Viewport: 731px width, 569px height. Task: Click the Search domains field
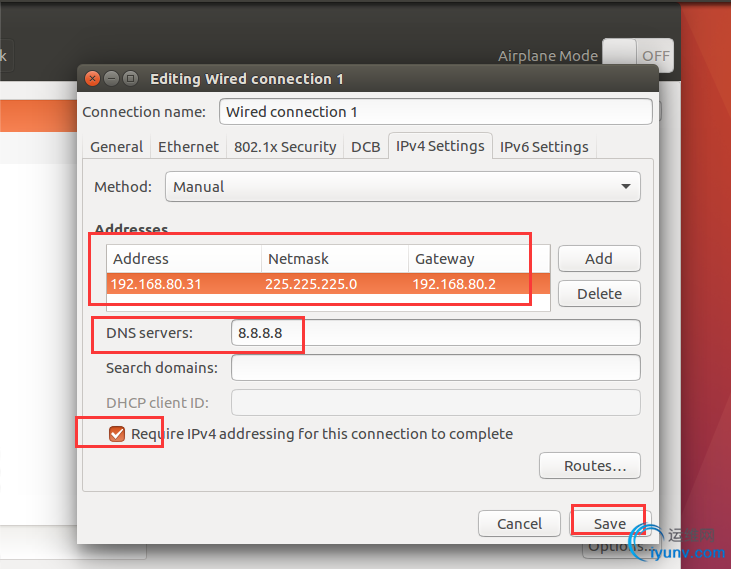(x=435, y=368)
